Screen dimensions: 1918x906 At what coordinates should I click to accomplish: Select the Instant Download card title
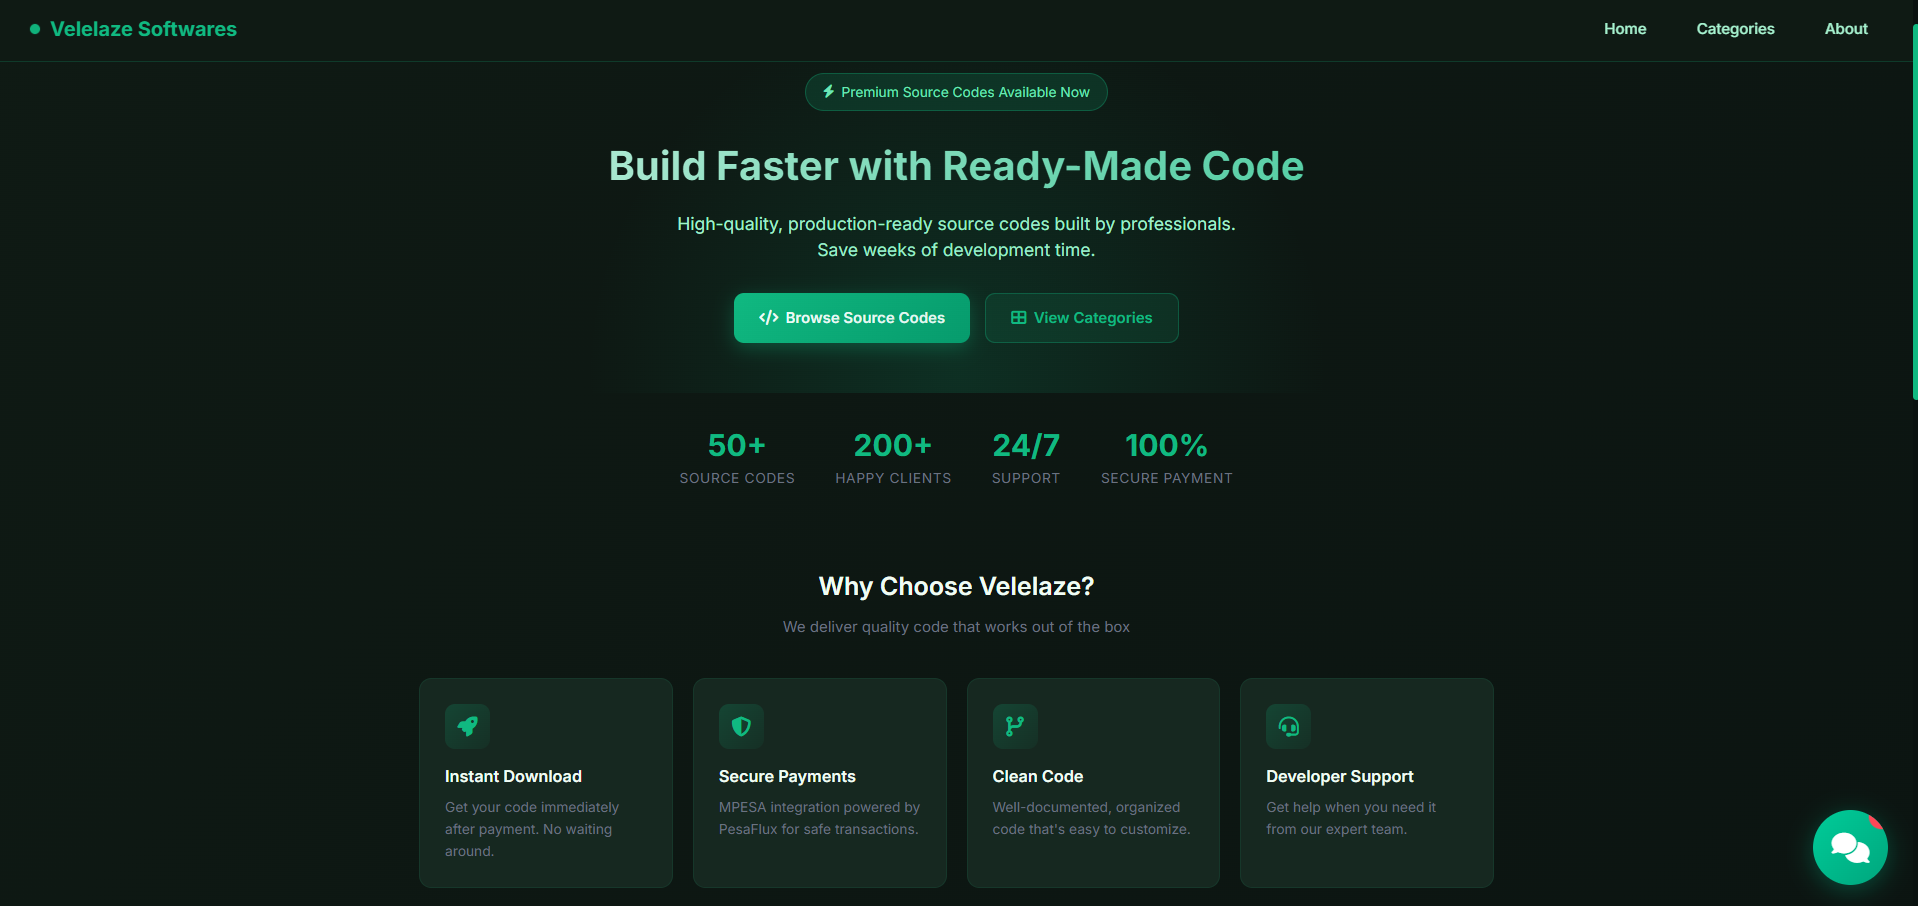[513, 776]
